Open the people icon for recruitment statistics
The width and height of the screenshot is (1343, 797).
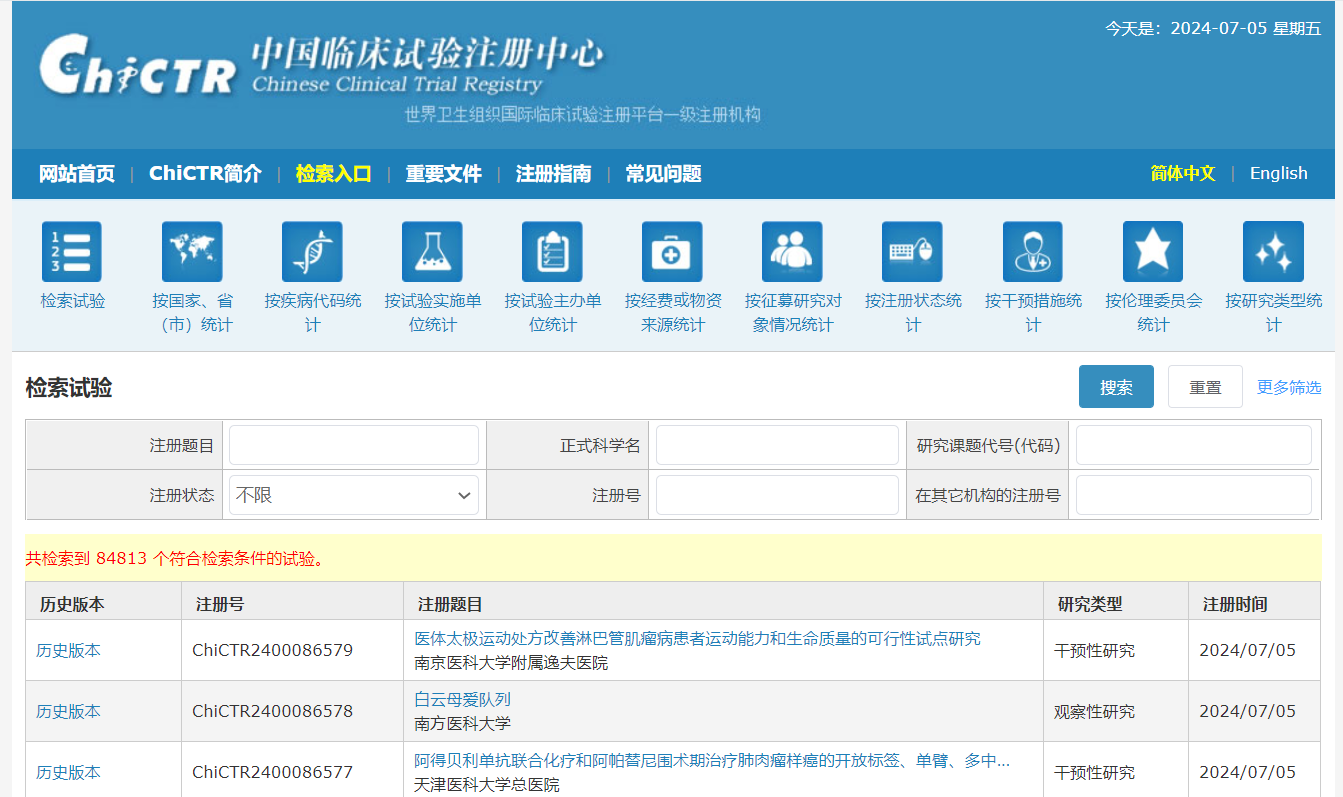[x=792, y=252]
